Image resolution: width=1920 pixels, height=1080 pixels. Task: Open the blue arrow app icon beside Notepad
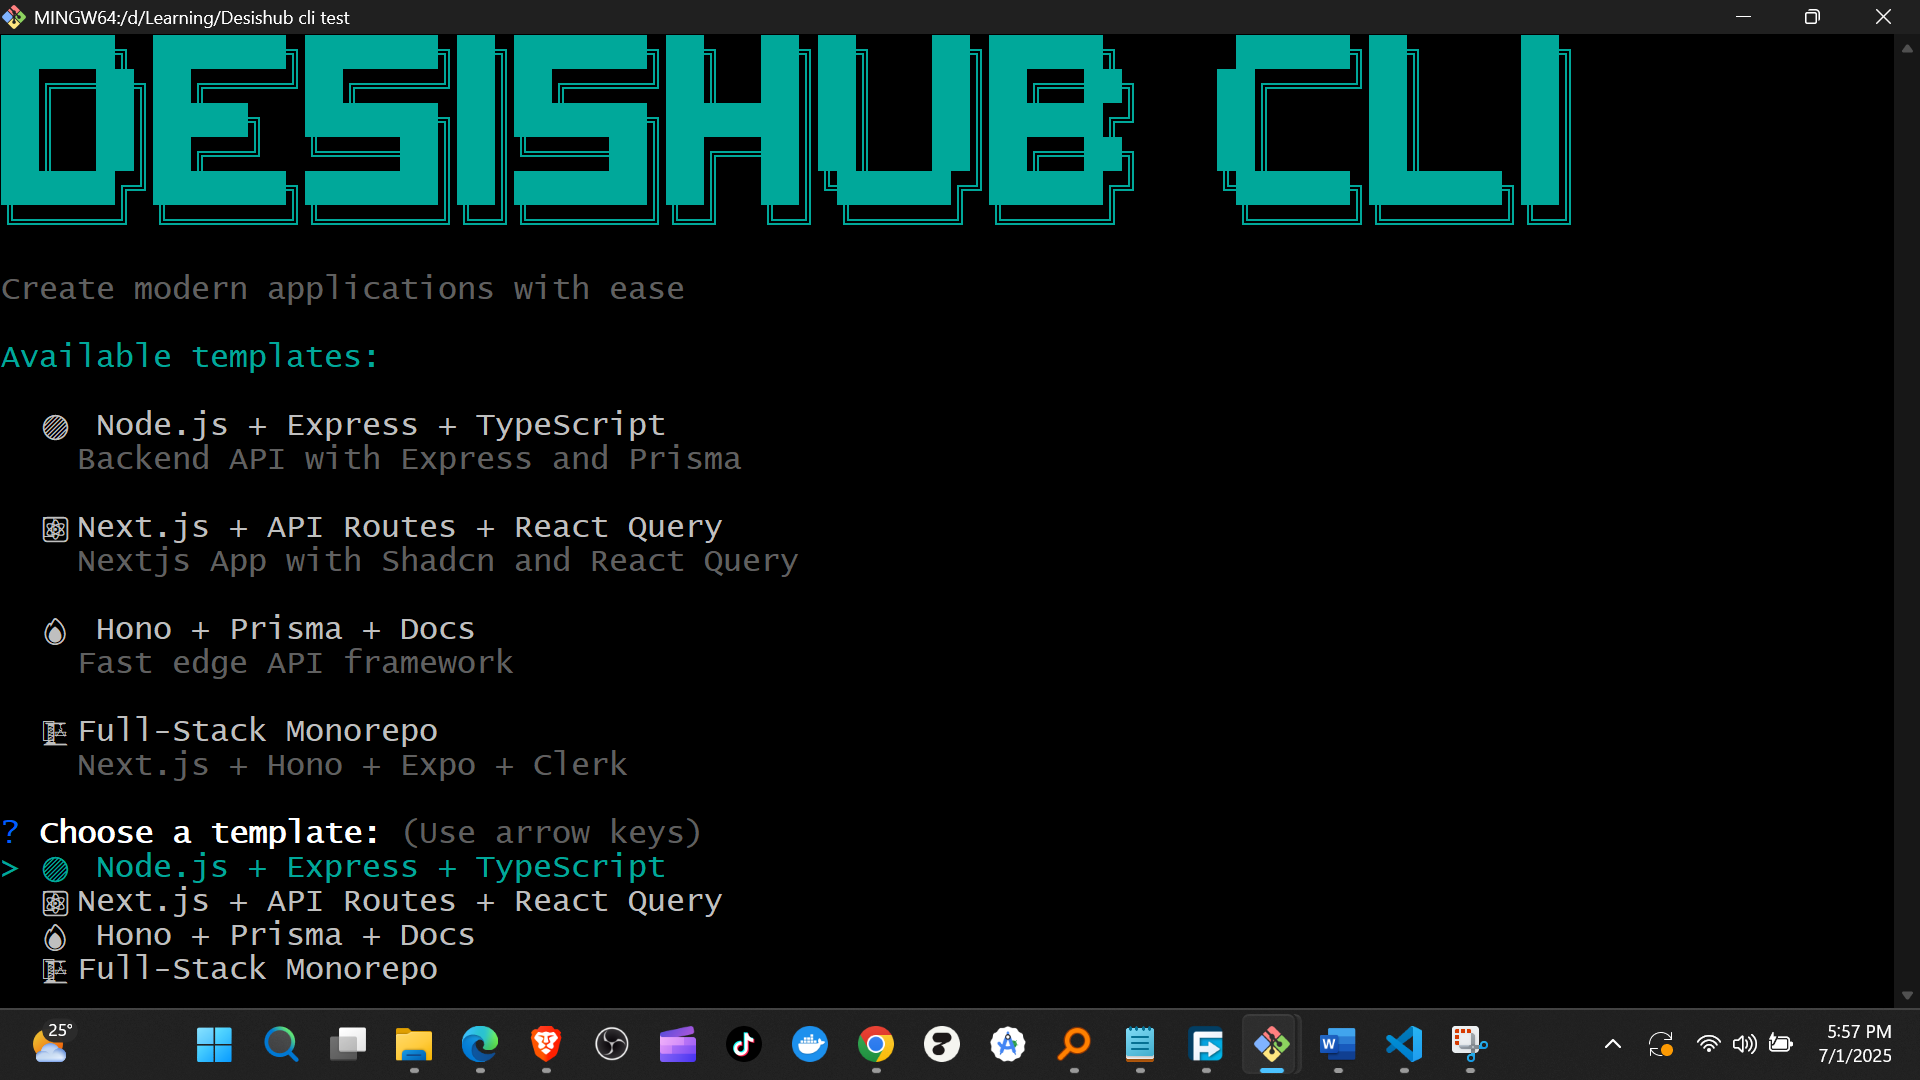(x=1206, y=1045)
